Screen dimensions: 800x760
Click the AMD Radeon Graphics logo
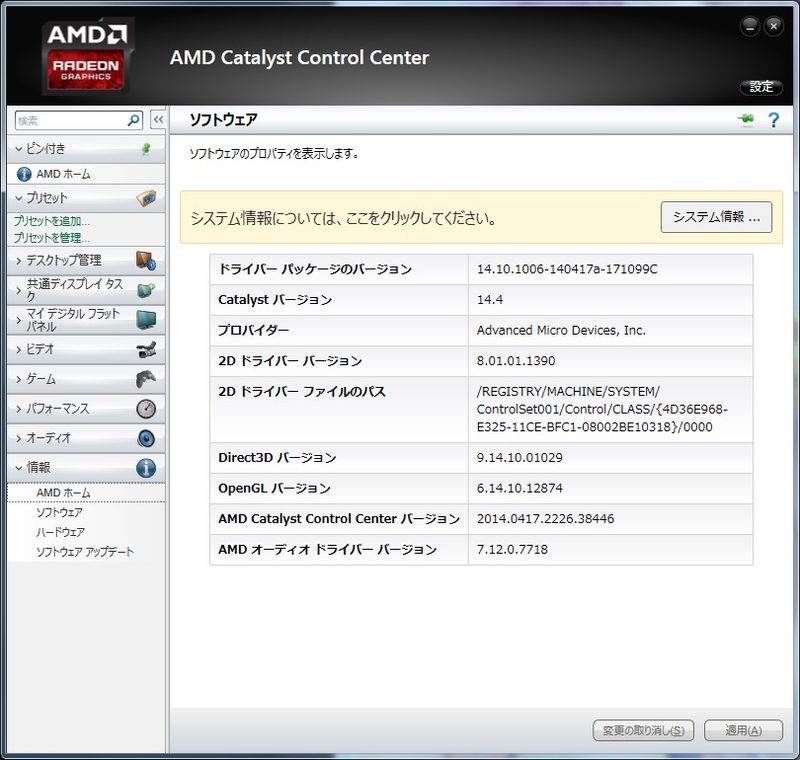coord(87,56)
